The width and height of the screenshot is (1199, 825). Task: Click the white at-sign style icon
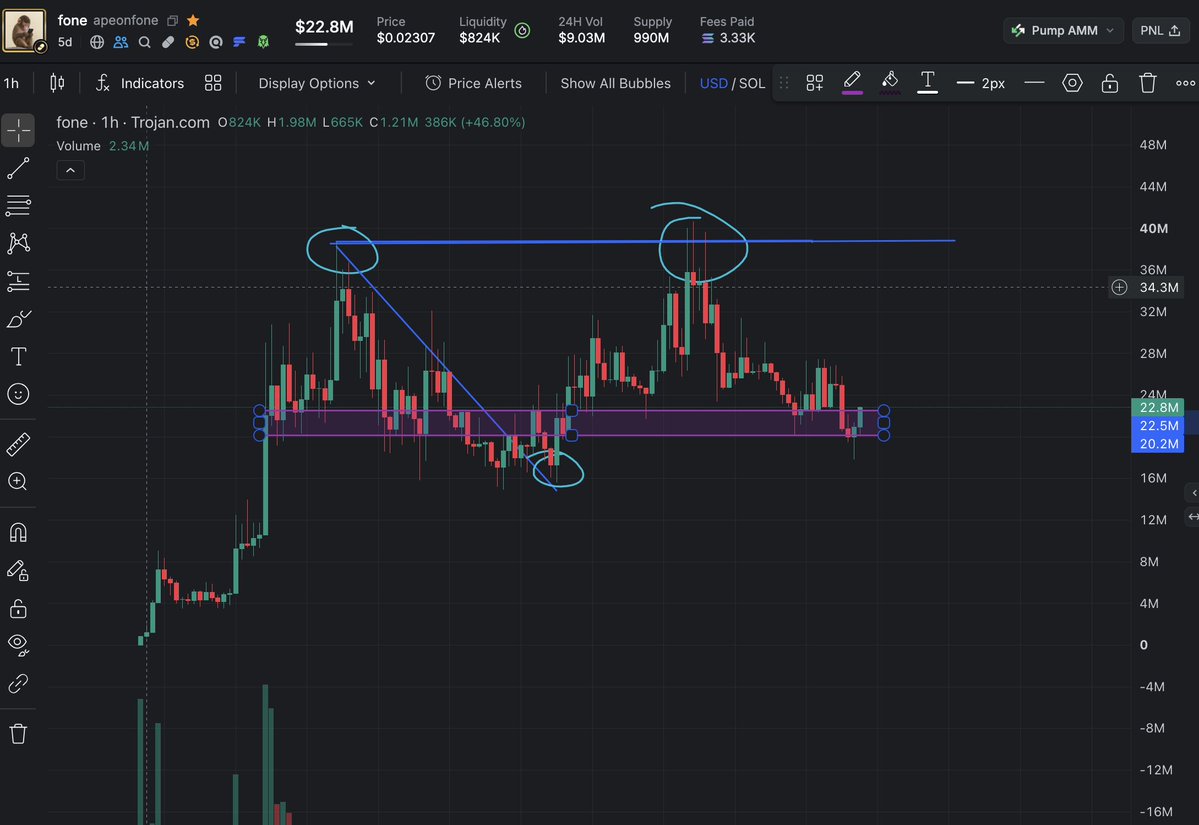point(216,42)
